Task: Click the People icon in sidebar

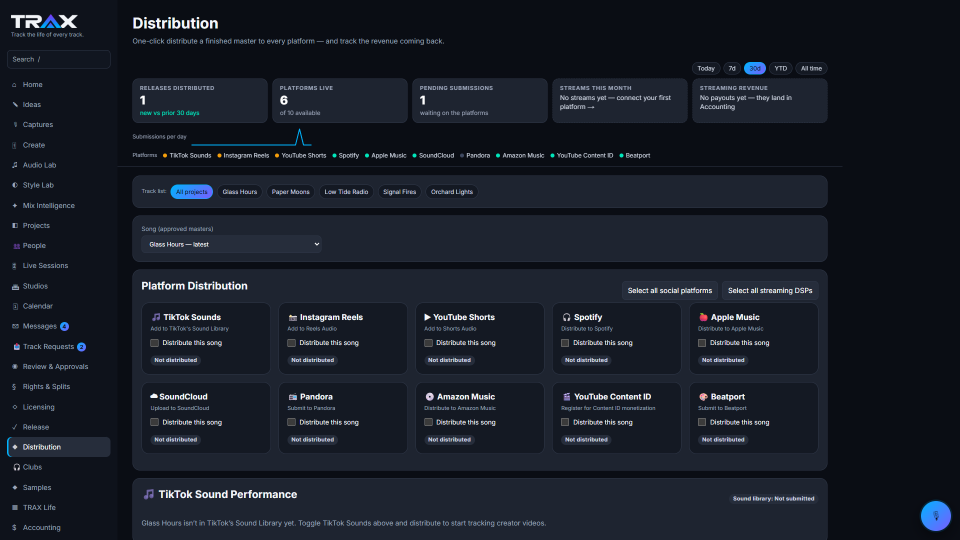Action: (x=16, y=246)
